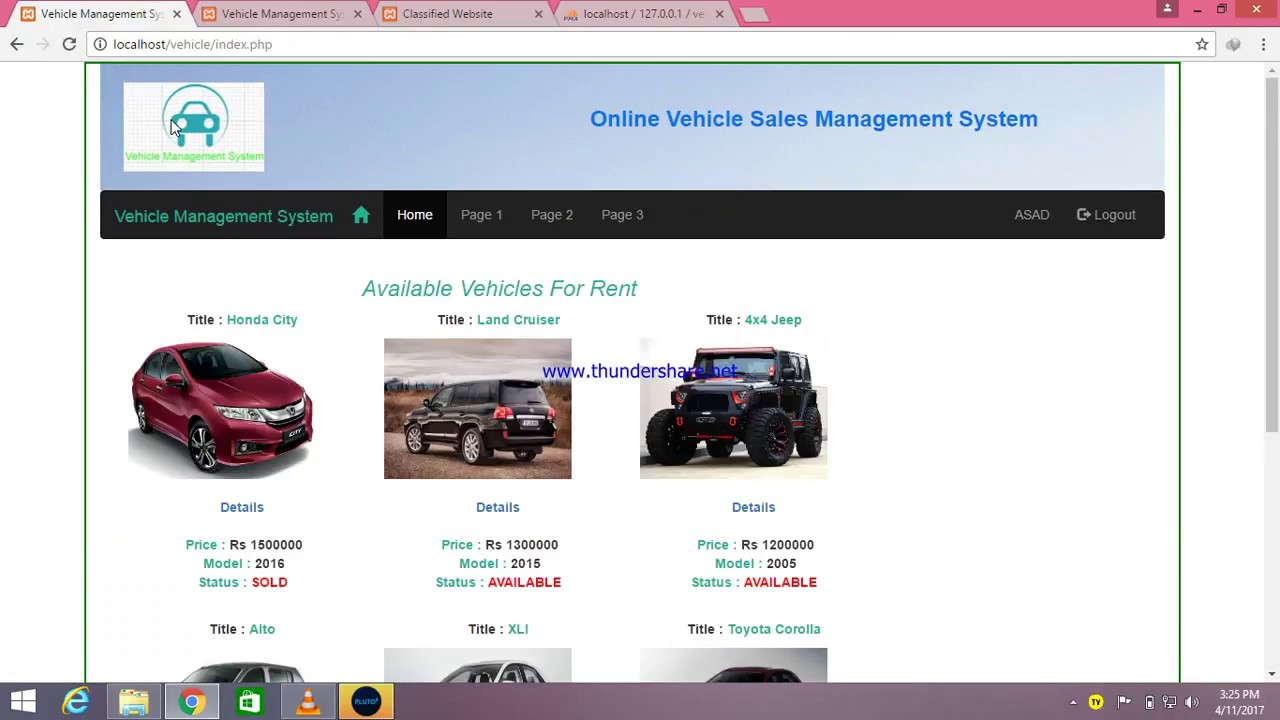This screenshot has height=720, width=1280.
Task: Open Chrome menu three dots
Action: [1264, 44]
